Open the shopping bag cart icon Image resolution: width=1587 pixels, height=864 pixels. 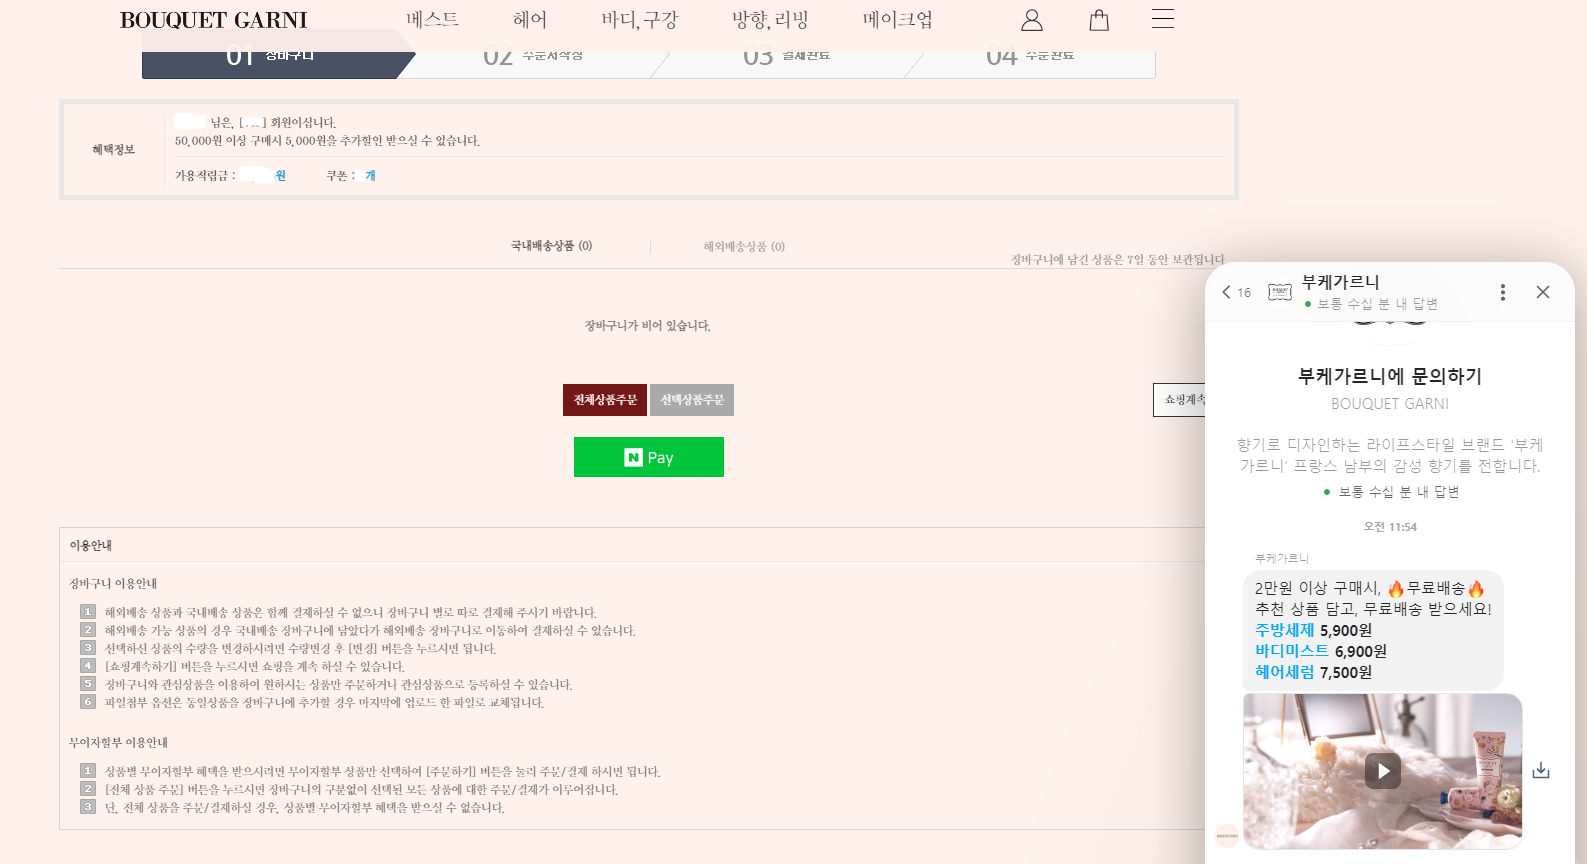coord(1098,20)
